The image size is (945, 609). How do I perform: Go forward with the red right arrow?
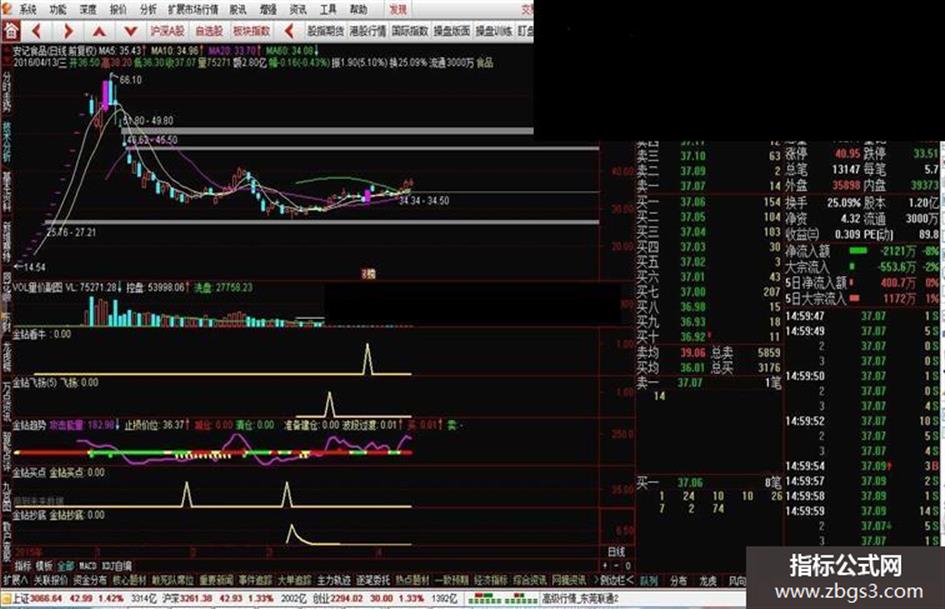[68, 31]
